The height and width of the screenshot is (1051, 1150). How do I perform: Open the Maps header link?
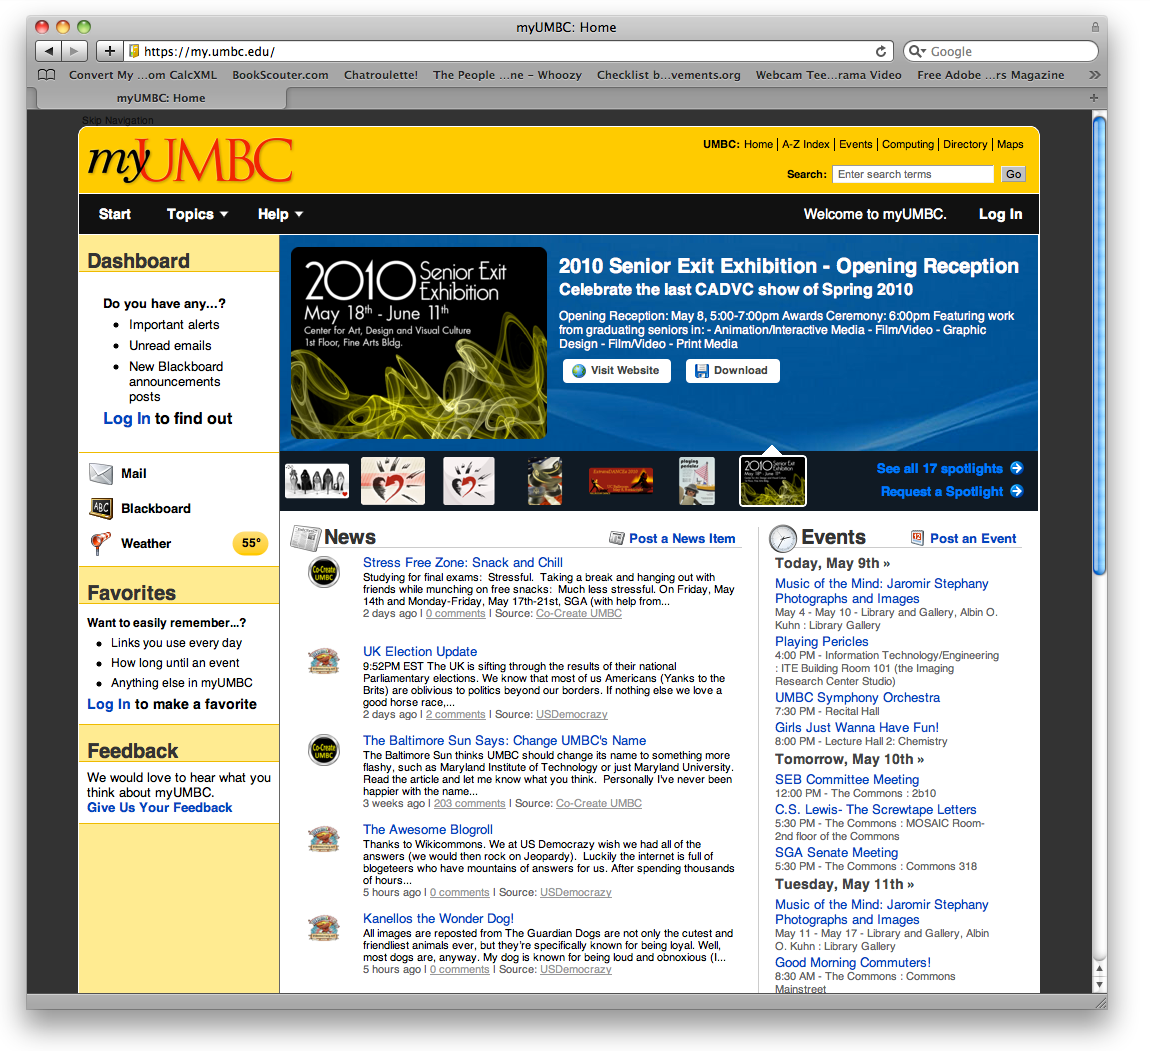[x=1010, y=144]
